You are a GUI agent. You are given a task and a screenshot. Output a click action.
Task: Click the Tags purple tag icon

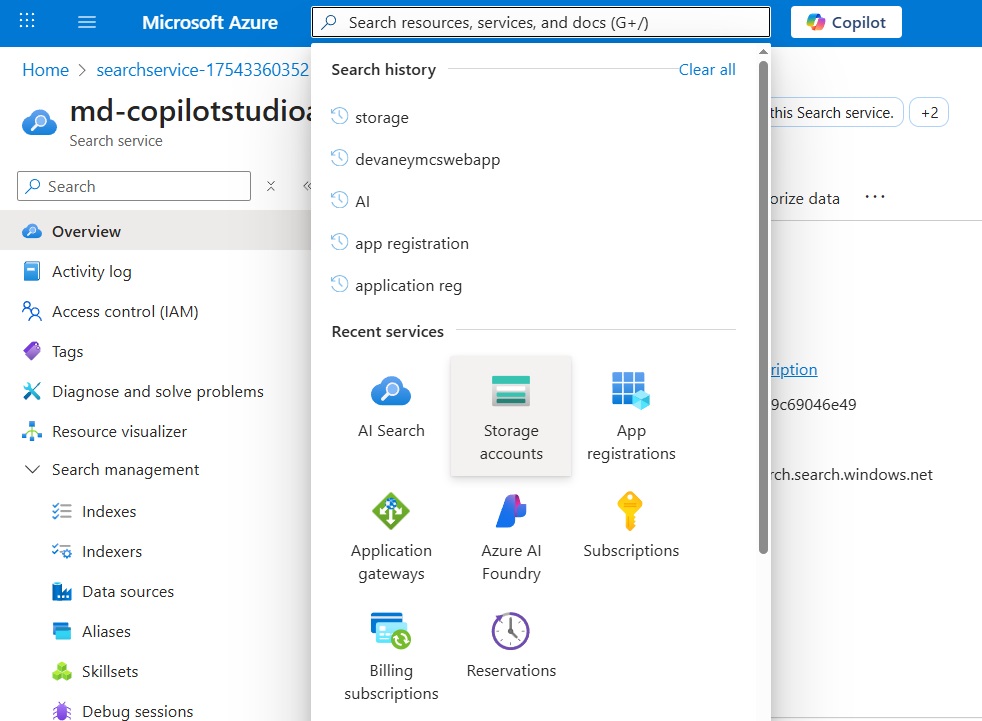pyautogui.click(x=32, y=351)
